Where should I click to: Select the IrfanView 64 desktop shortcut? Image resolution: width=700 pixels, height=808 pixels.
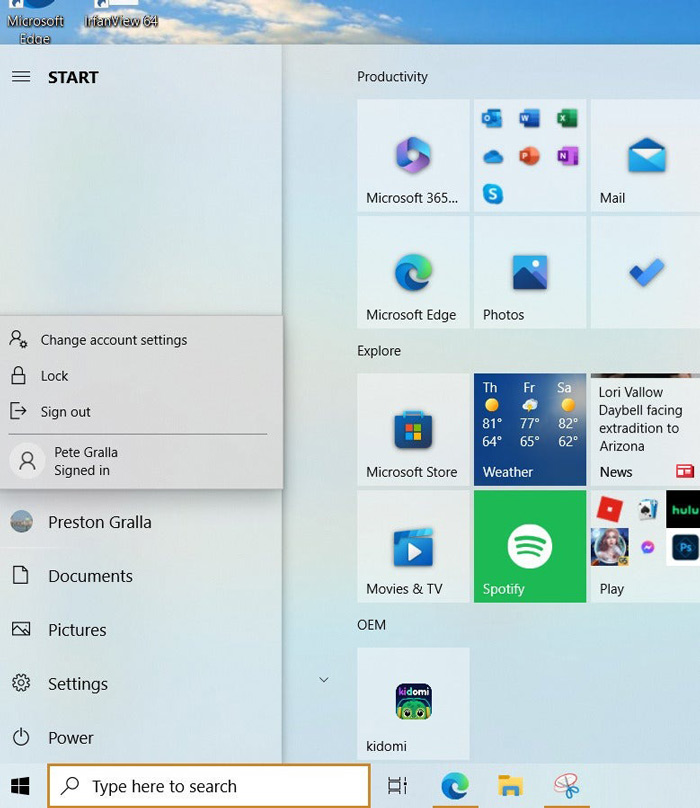(x=121, y=14)
